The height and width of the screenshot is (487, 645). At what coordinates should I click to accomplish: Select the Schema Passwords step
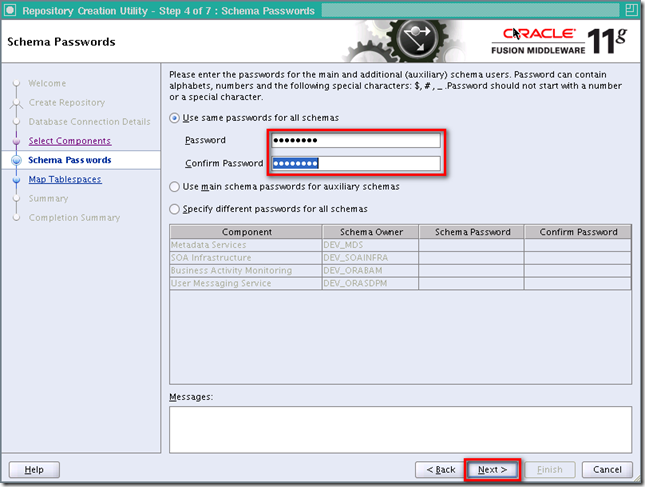coord(70,160)
